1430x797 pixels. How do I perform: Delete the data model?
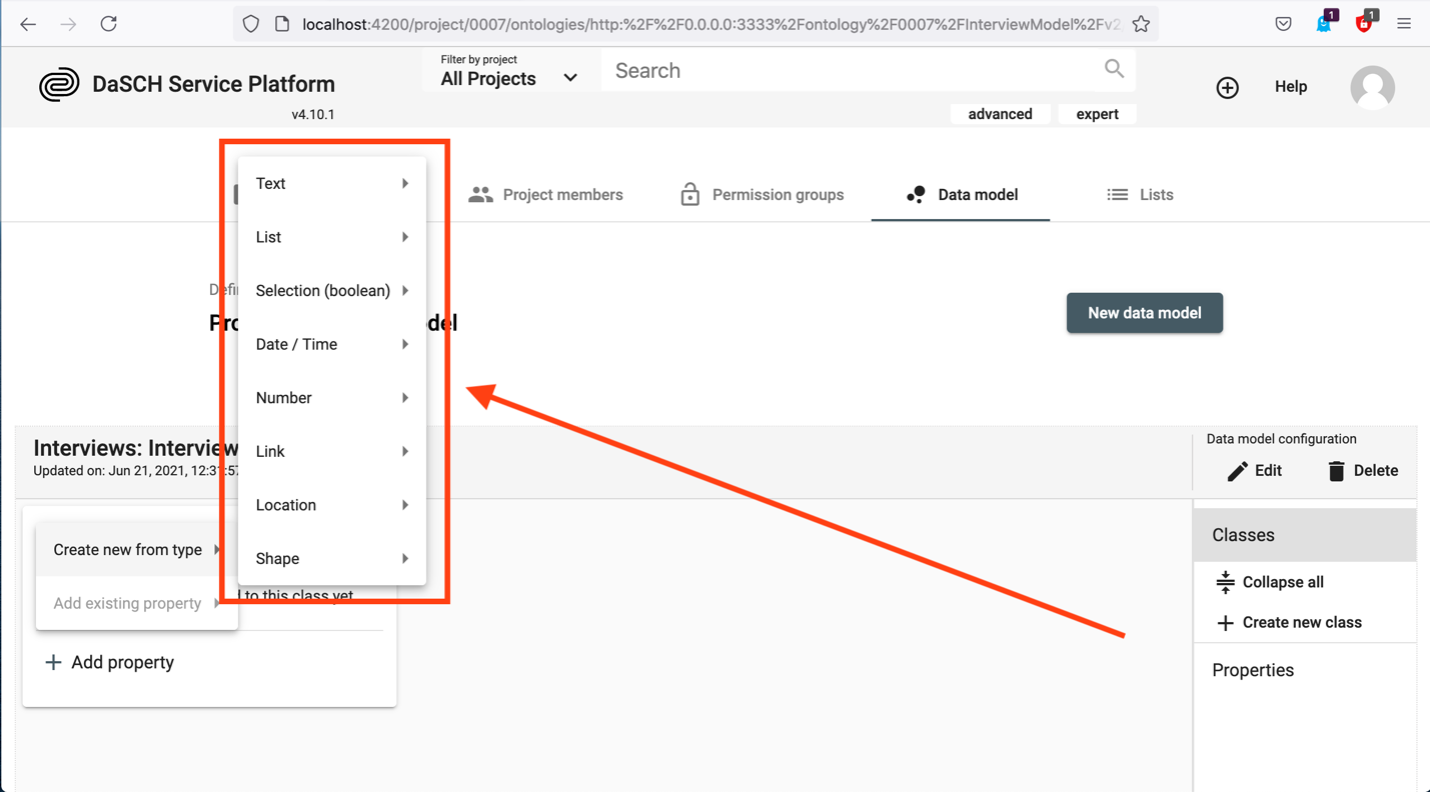point(1362,471)
